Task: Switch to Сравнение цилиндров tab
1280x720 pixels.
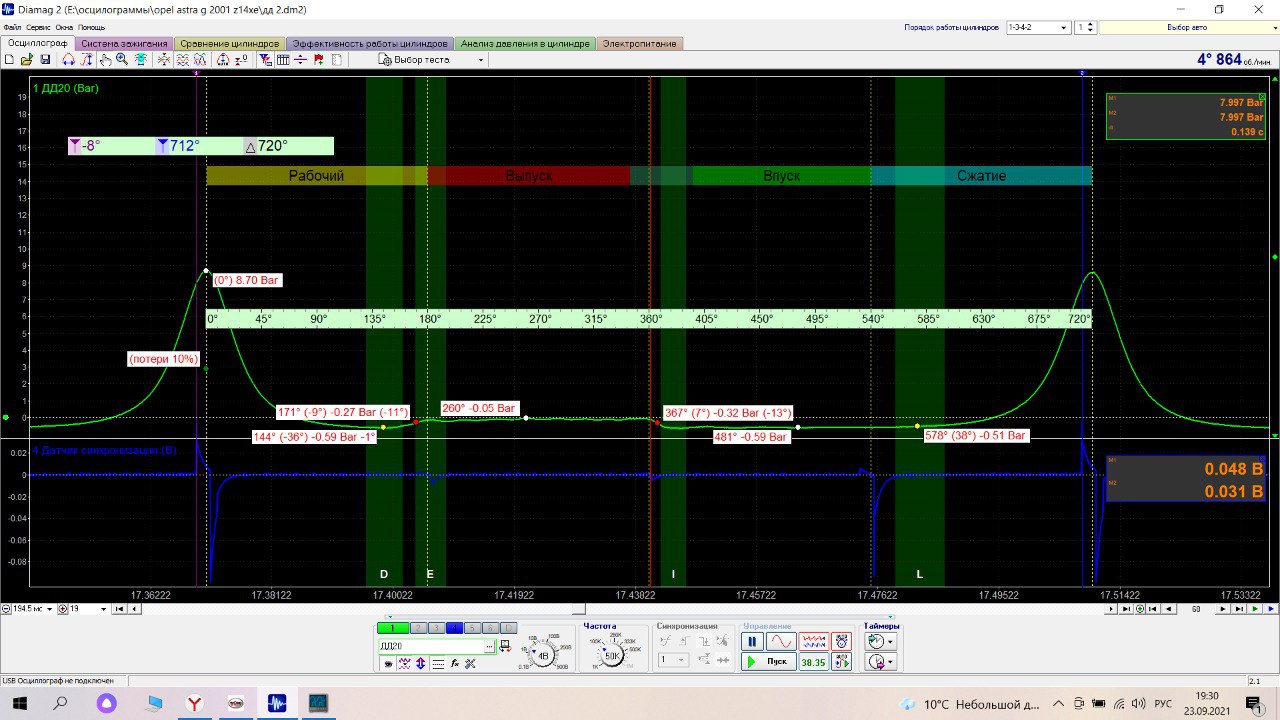Action: click(230, 44)
